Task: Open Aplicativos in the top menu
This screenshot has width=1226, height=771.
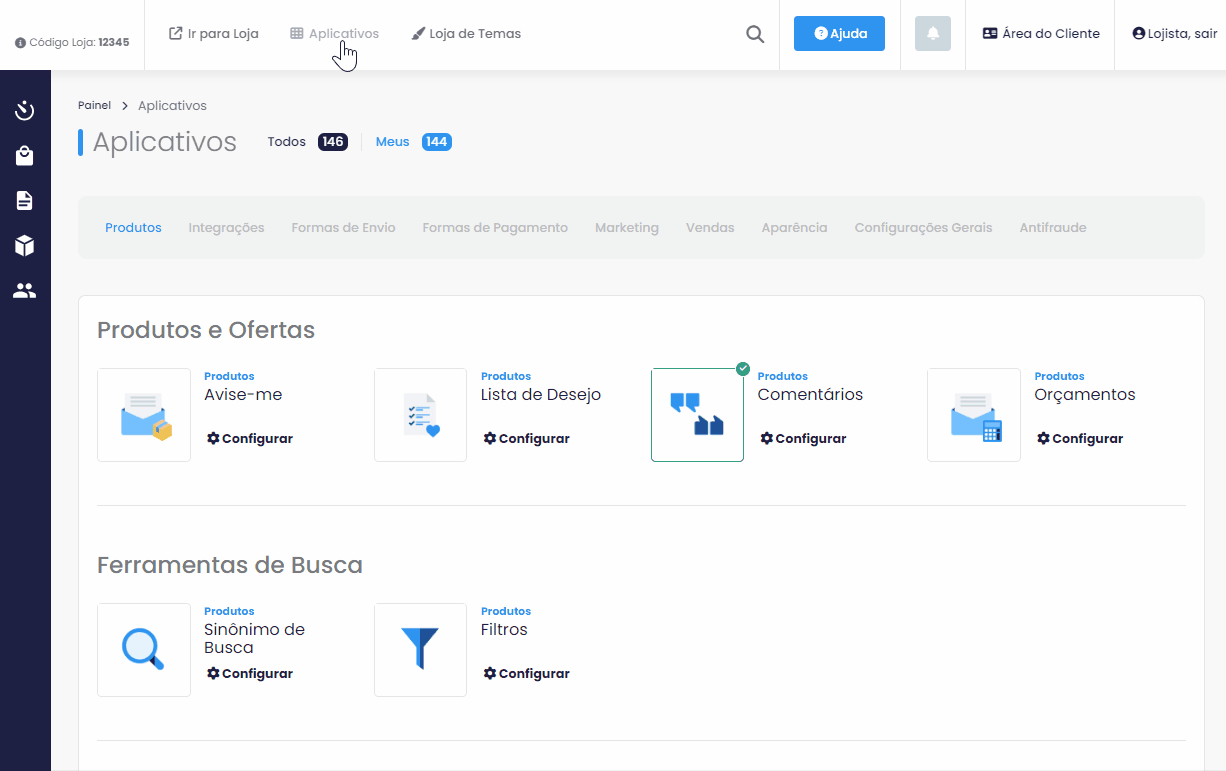Action: [334, 34]
